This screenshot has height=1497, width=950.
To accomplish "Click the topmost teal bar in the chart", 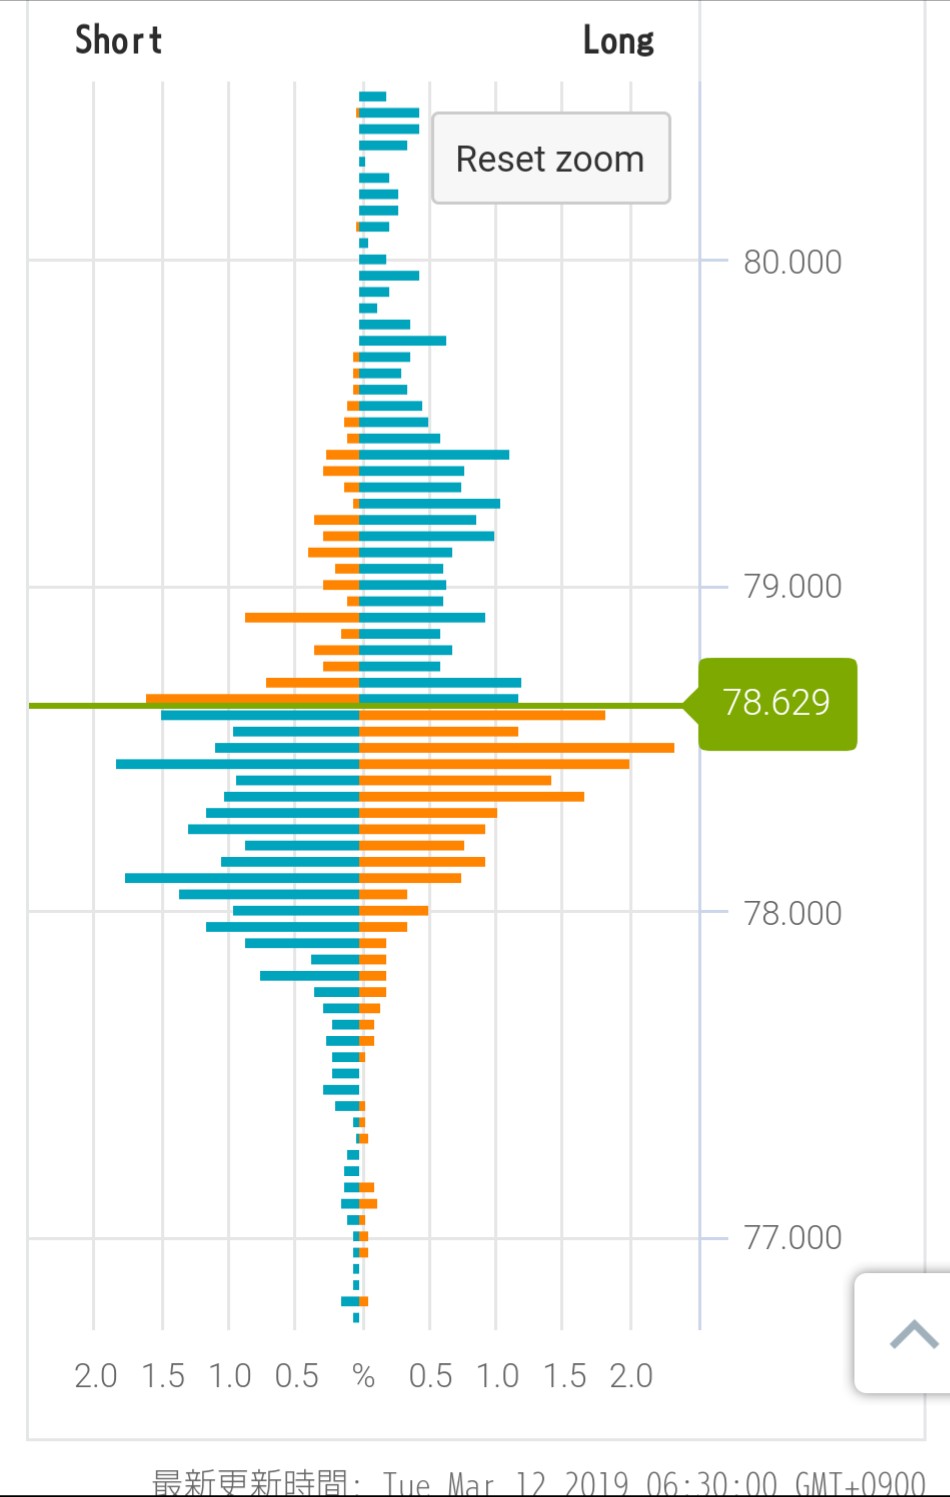I will [373, 97].
